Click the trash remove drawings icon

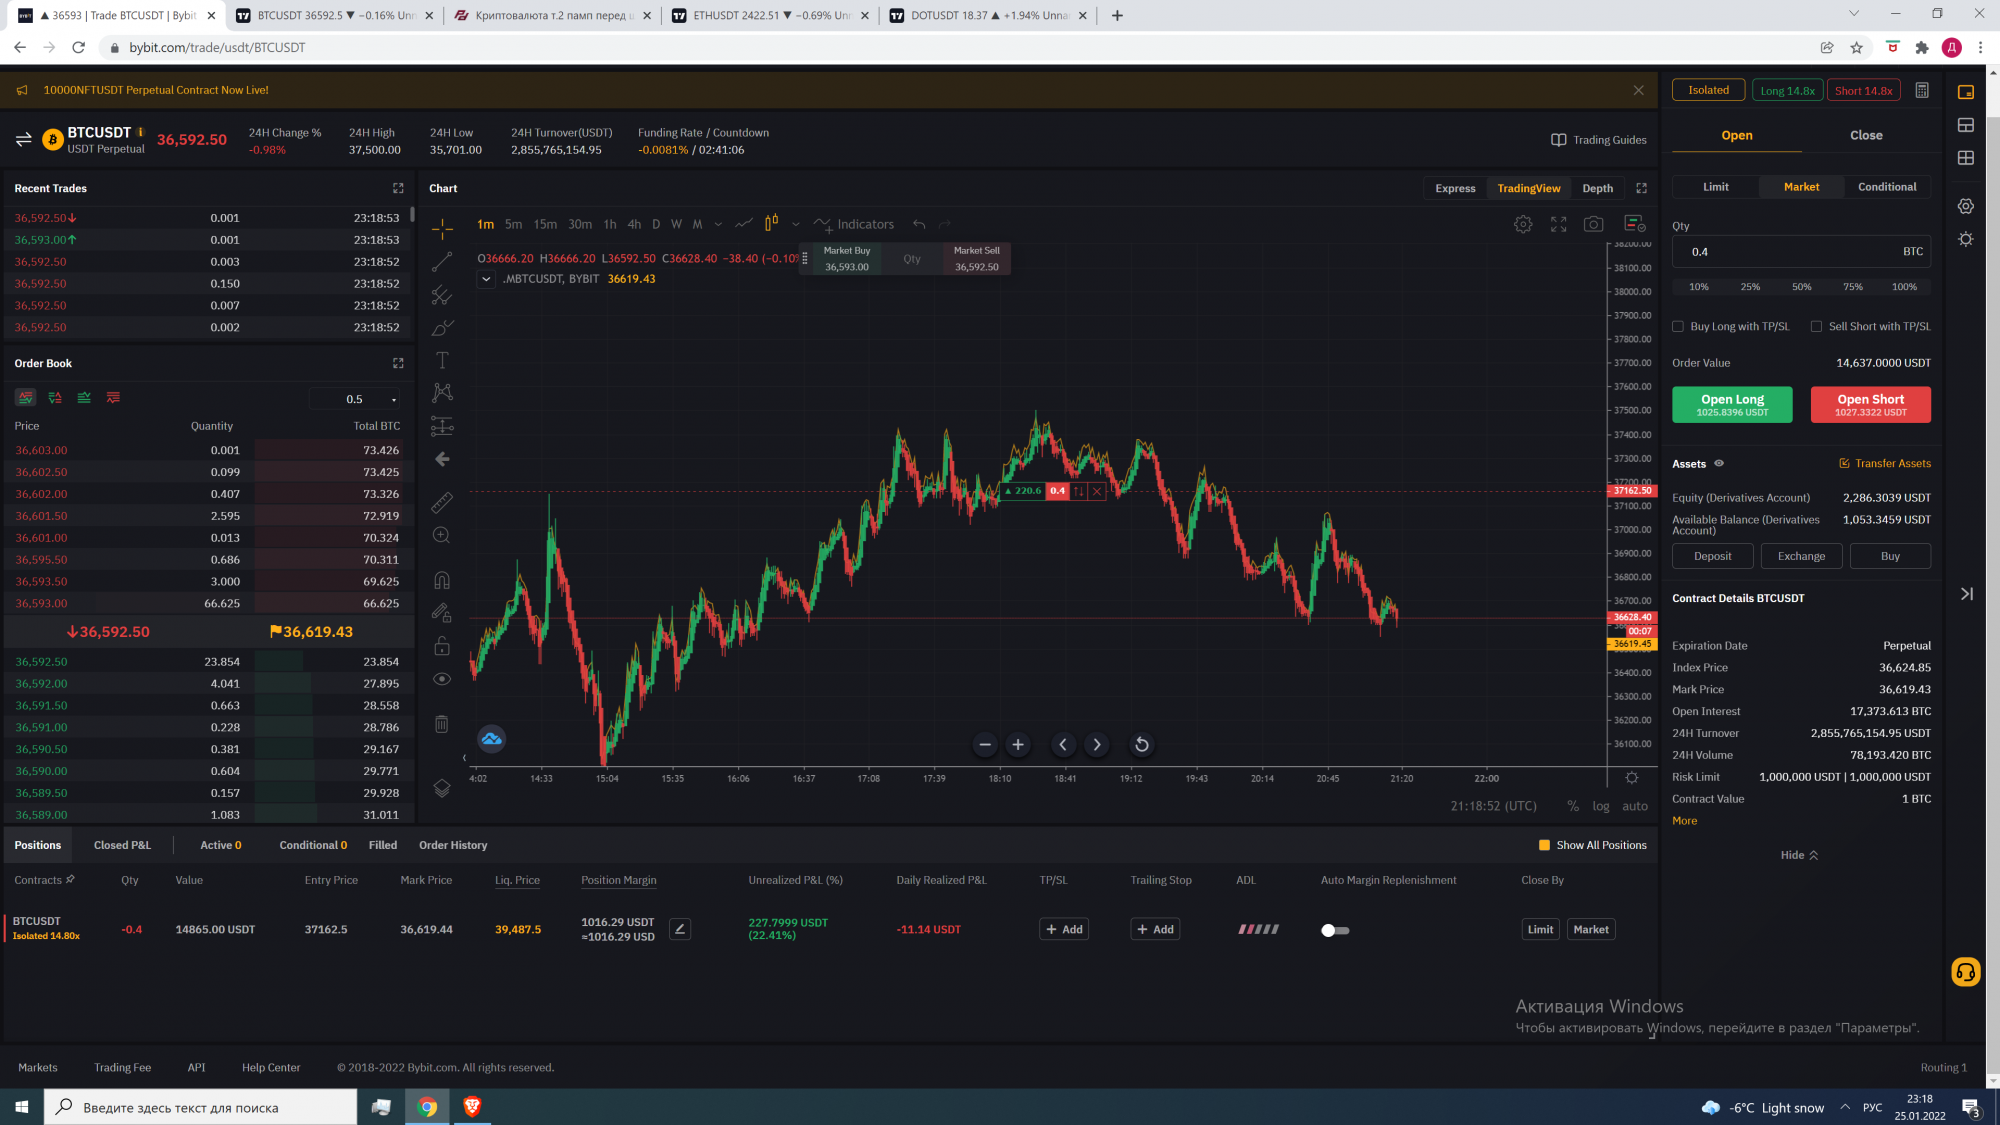(442, 723)
